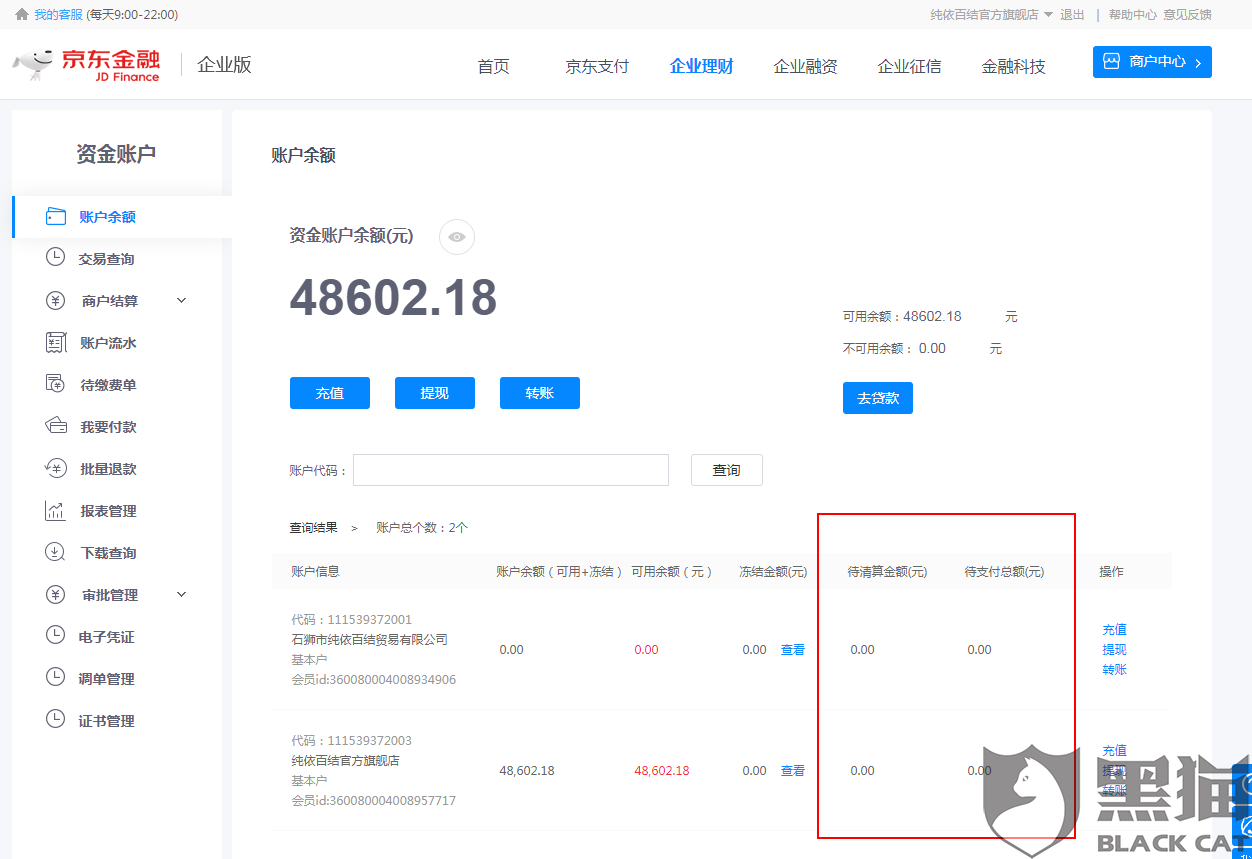Click inside the 账户代码 input field
1252x859 pixels.
(510, 469)
